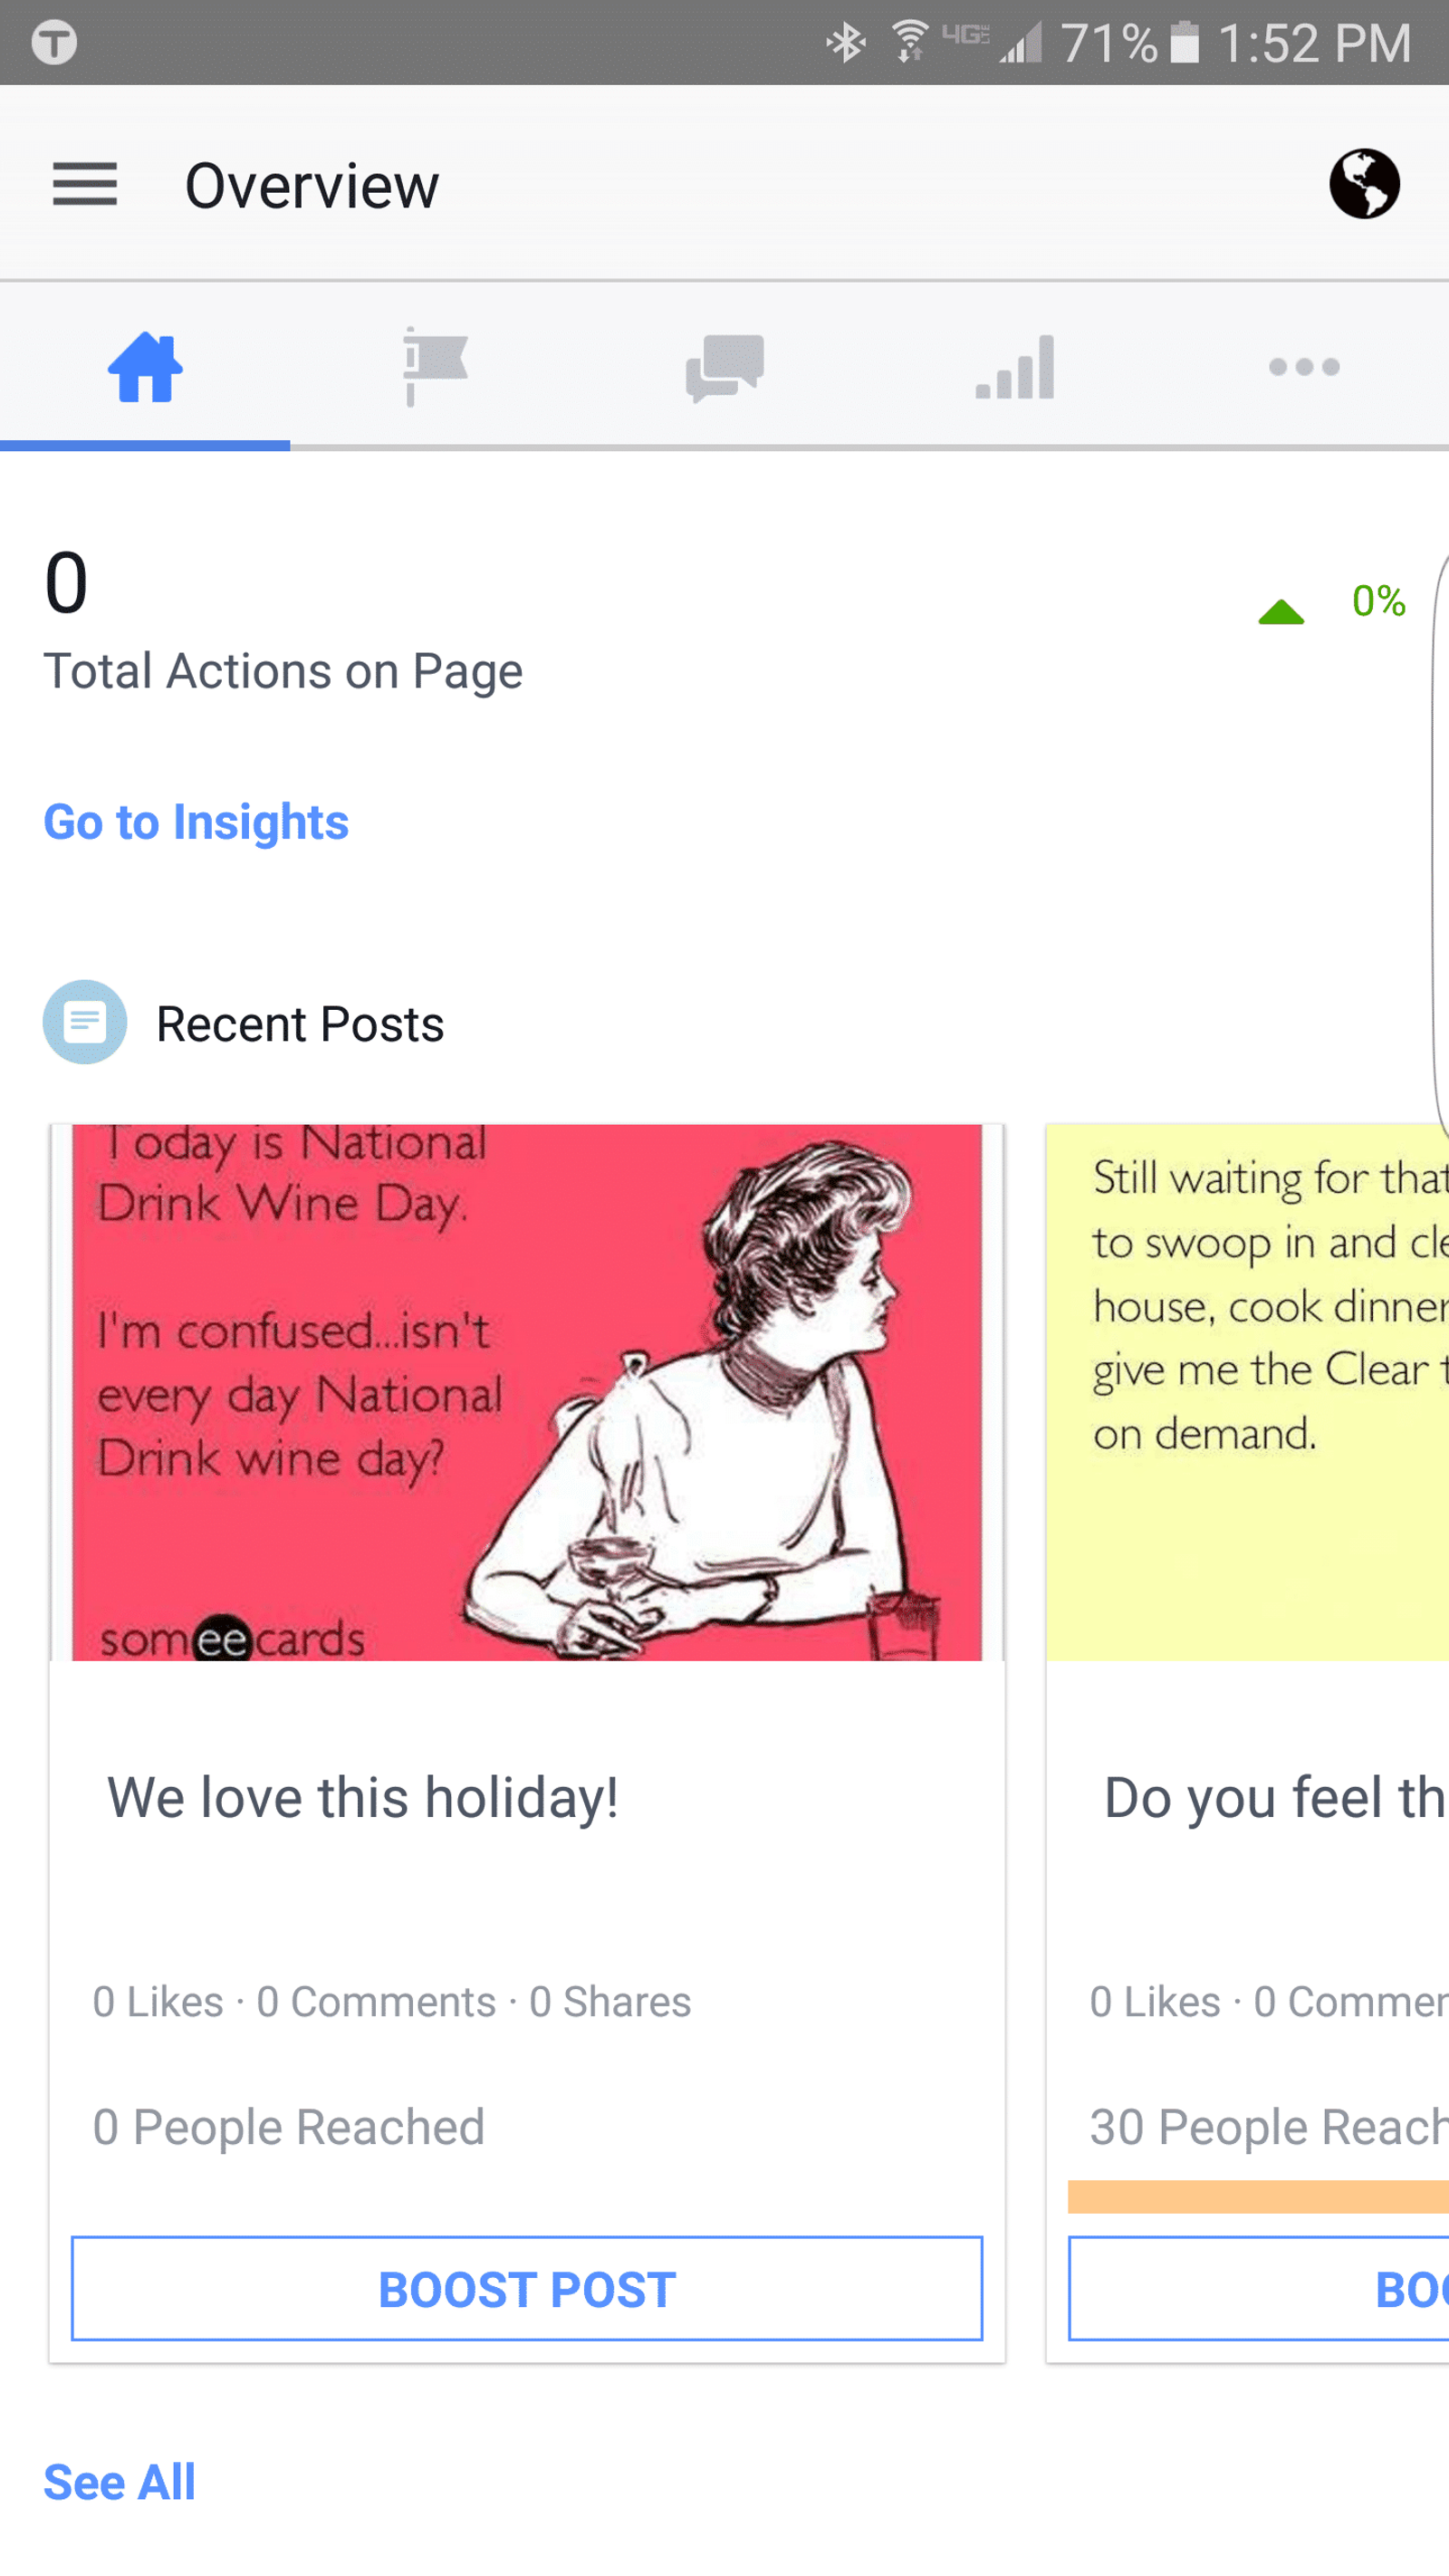The width and height of the screenshot is (1449, 2576).
Task: Tap the Bluetooth icon in status bar
Action: click(846, 42)
